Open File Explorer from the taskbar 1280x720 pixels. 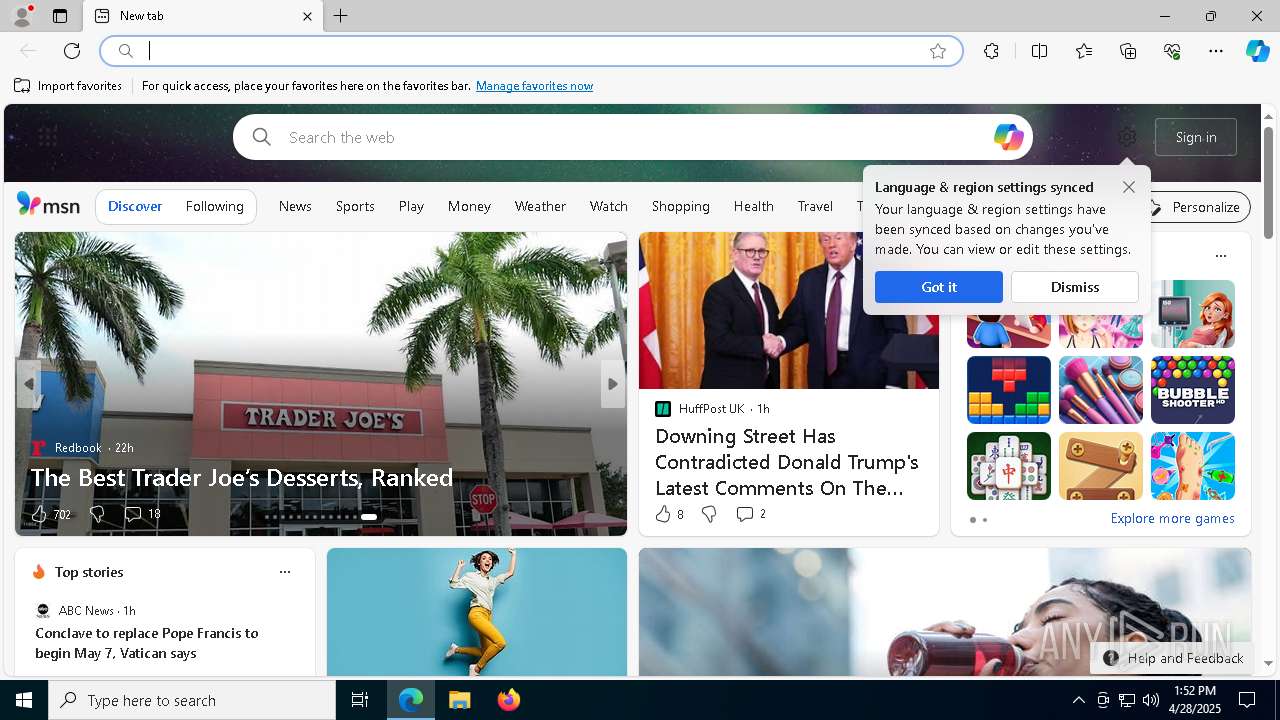(459, 700)
